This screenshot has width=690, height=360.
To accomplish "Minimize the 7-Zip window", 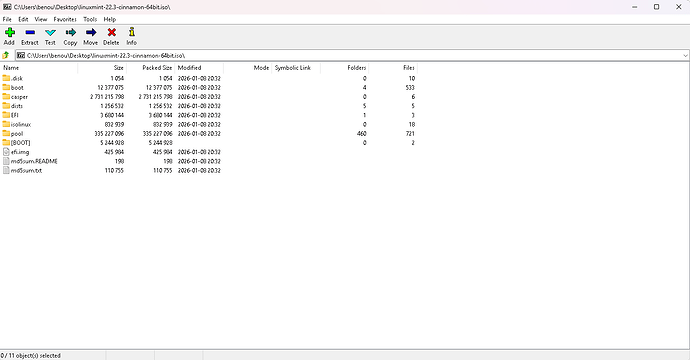I will pyautogui.click(x=635, y=7).
